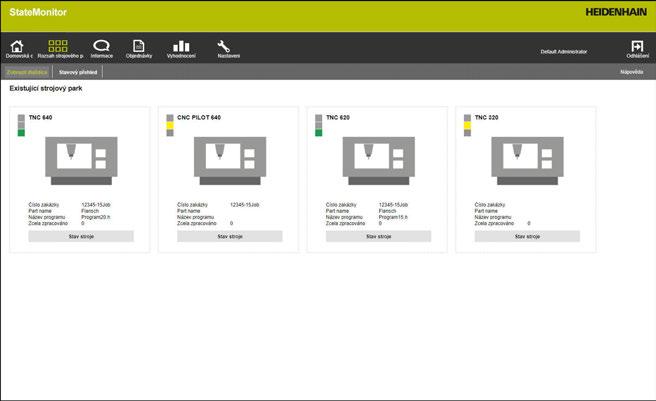Viewport: 656px width, 401px height.
Task: Click the TNC 320 machine image
Action: (527, 160)
